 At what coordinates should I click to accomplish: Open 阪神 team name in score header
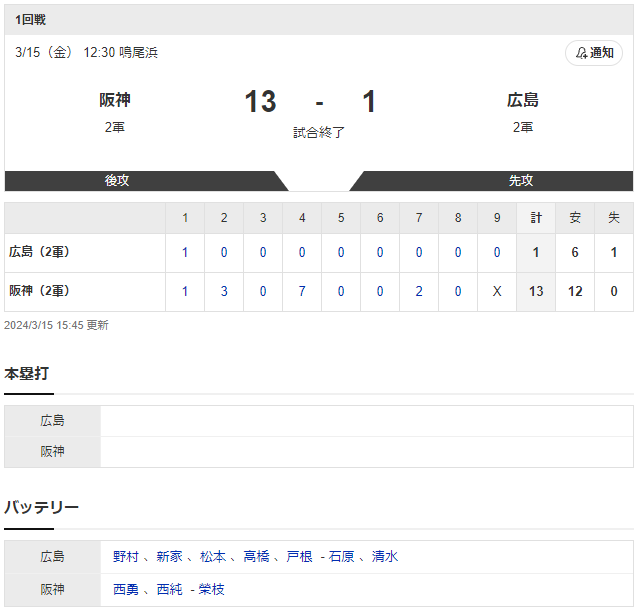115,100
